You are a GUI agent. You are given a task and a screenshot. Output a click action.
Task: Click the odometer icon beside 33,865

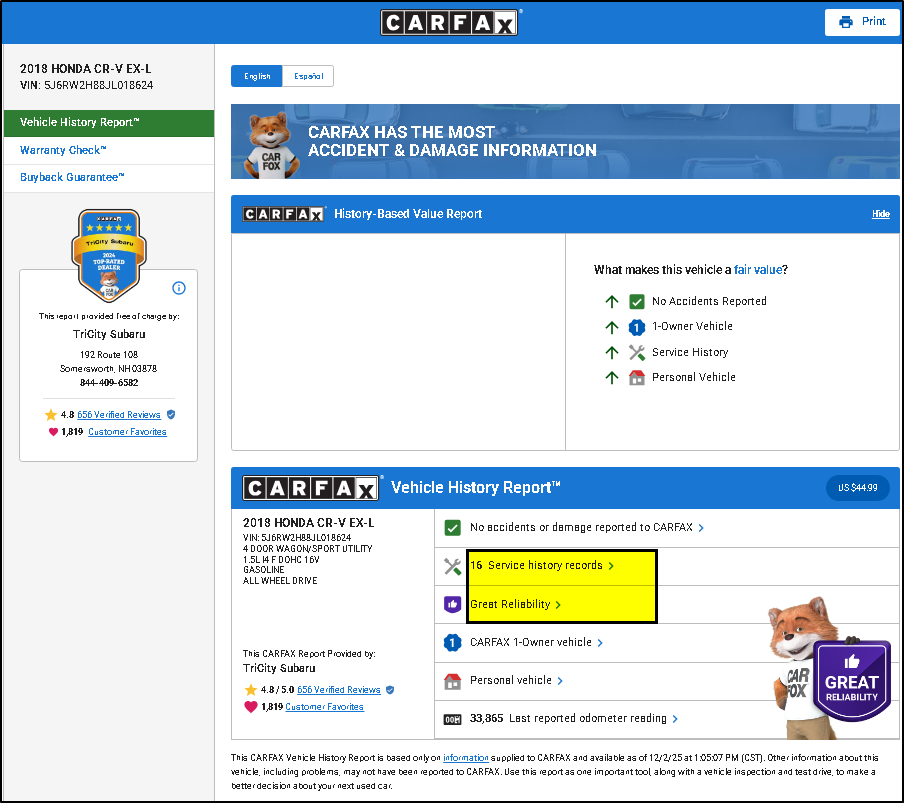(452, 719)
